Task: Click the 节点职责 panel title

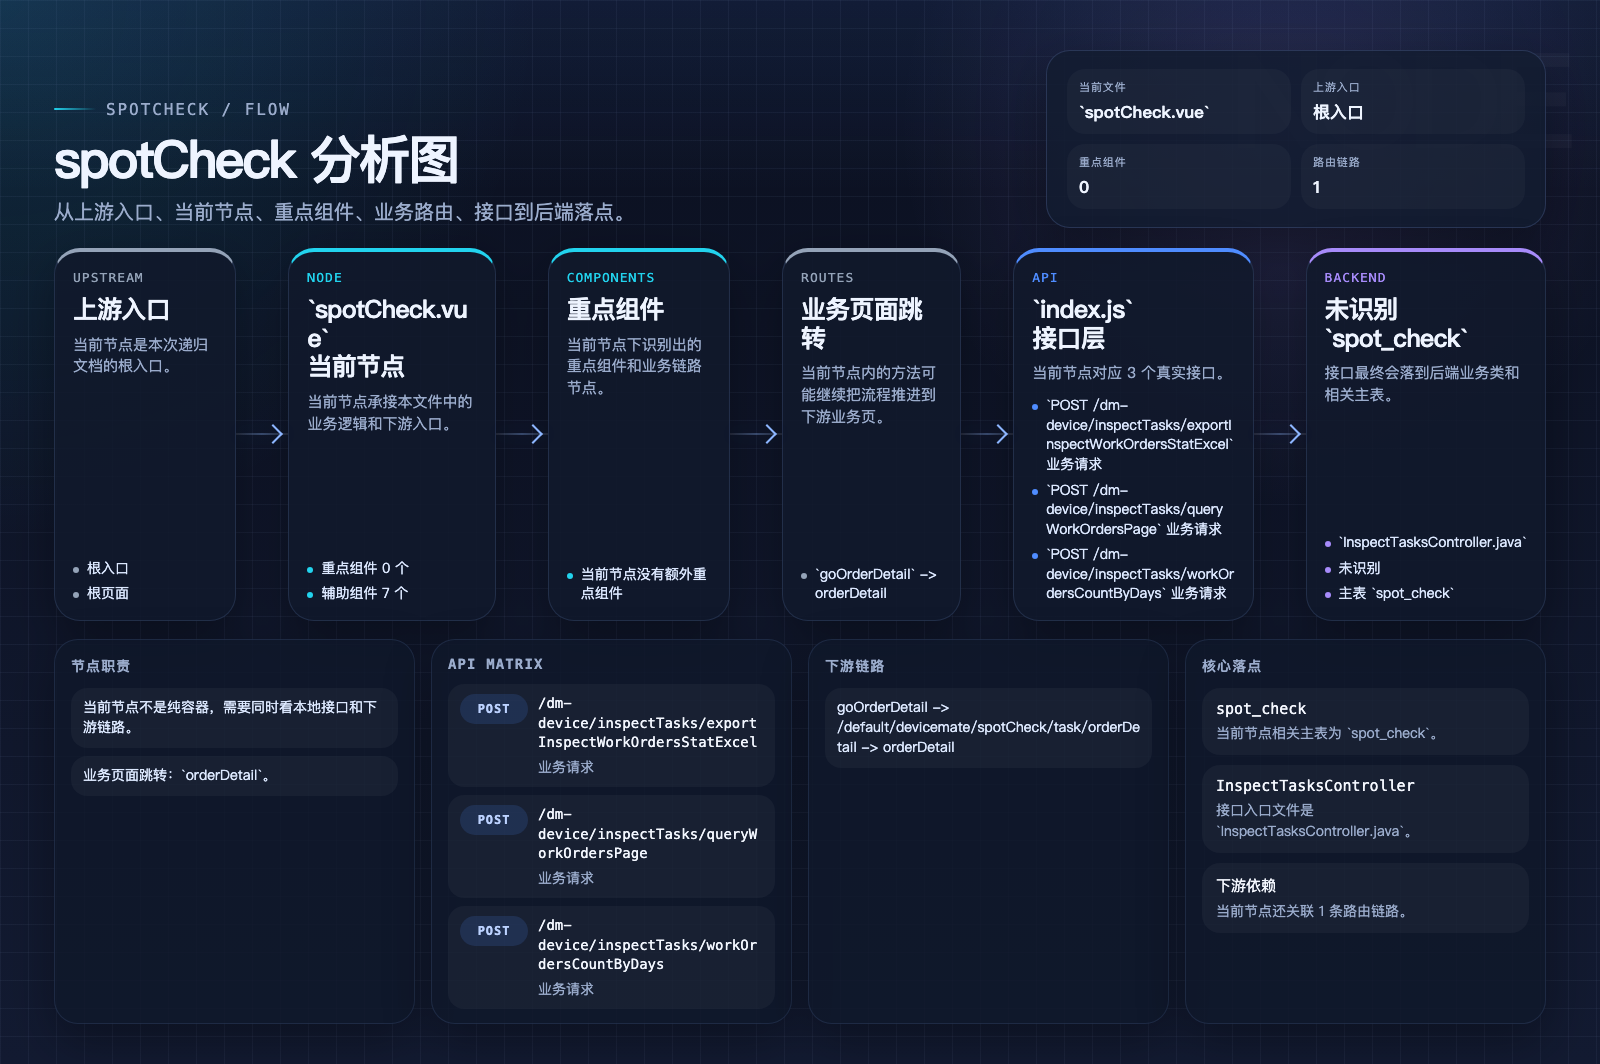Action: pos(101,666)
